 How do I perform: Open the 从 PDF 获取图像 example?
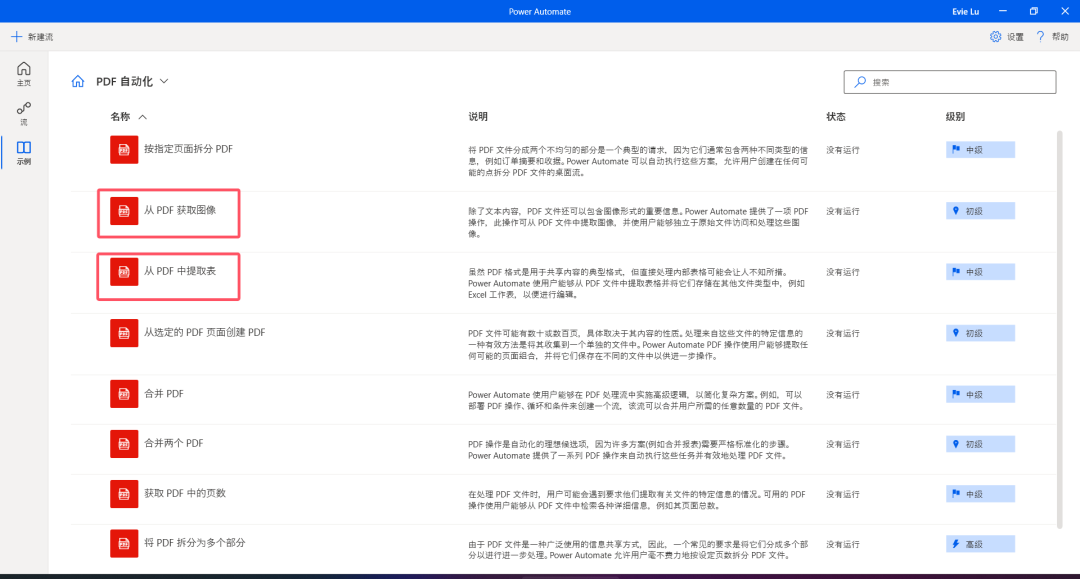pos(180,211)
